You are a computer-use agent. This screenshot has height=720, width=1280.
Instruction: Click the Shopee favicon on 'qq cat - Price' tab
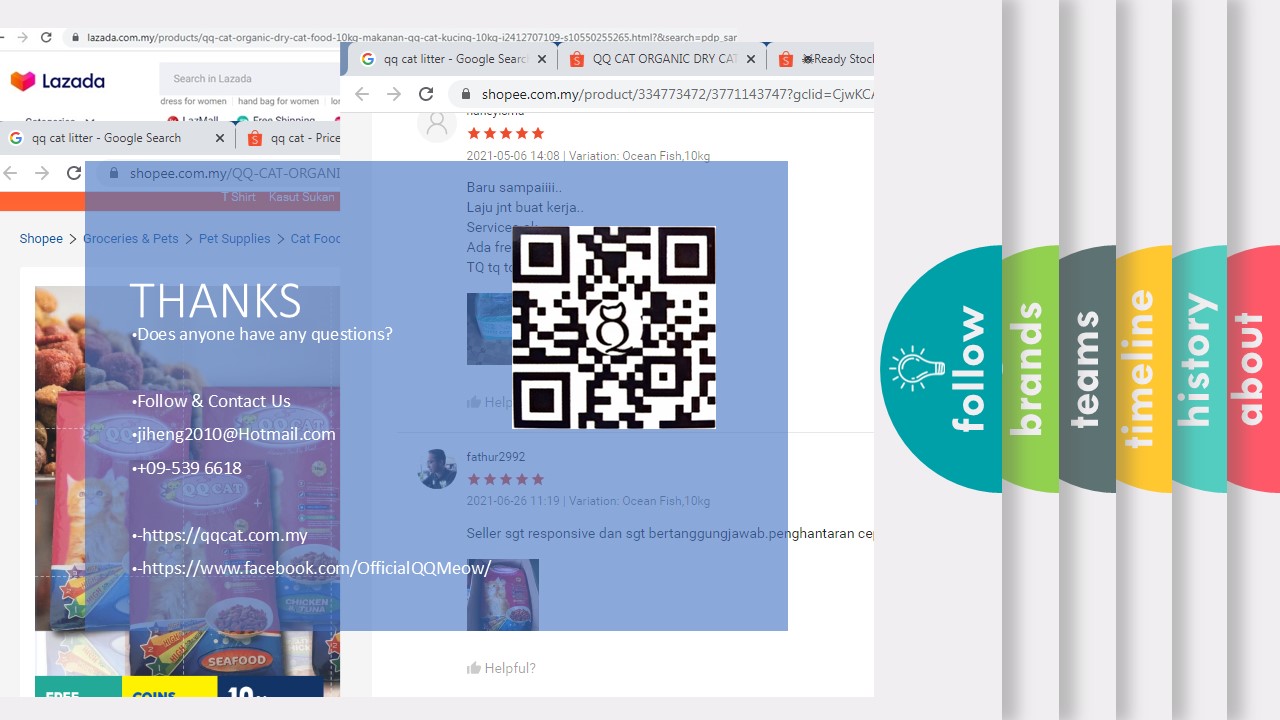(x=254, y=138)
